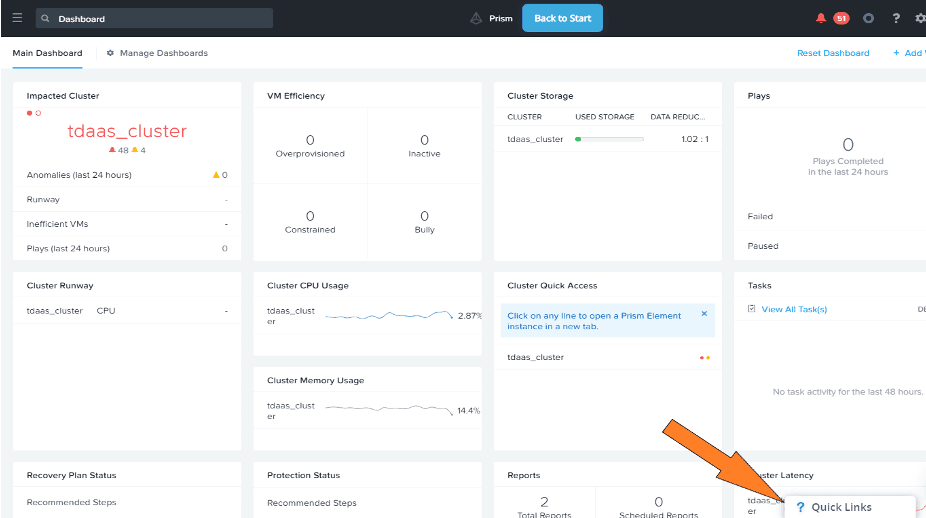Click the search magnifier icon

45,18
